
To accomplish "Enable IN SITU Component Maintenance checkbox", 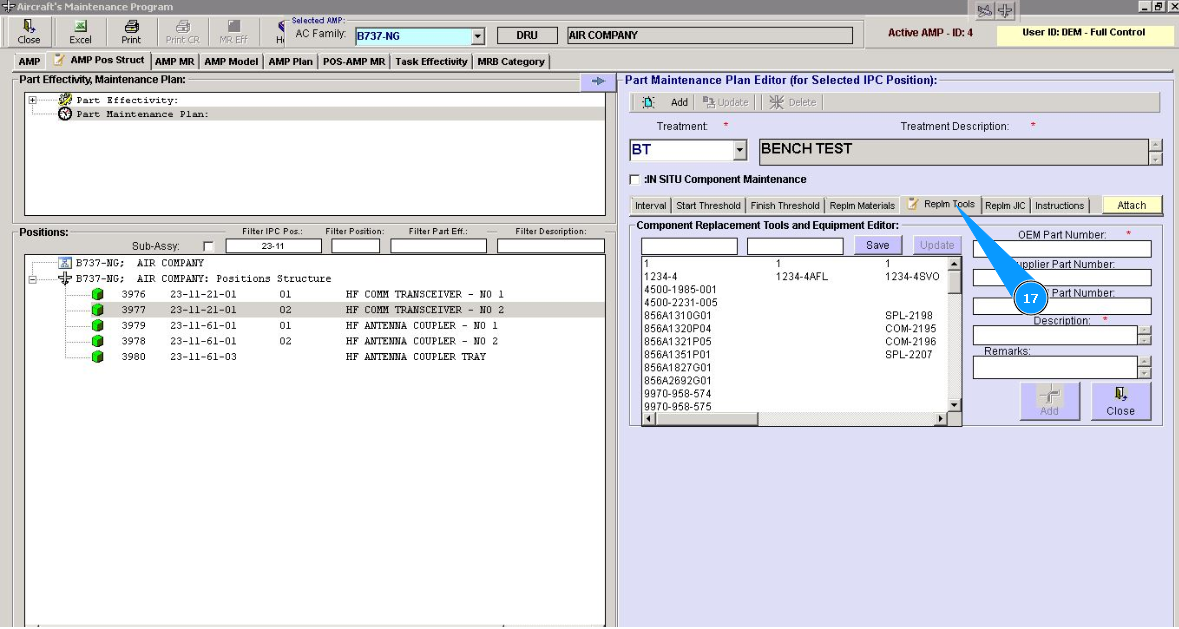I will [634, 180].
